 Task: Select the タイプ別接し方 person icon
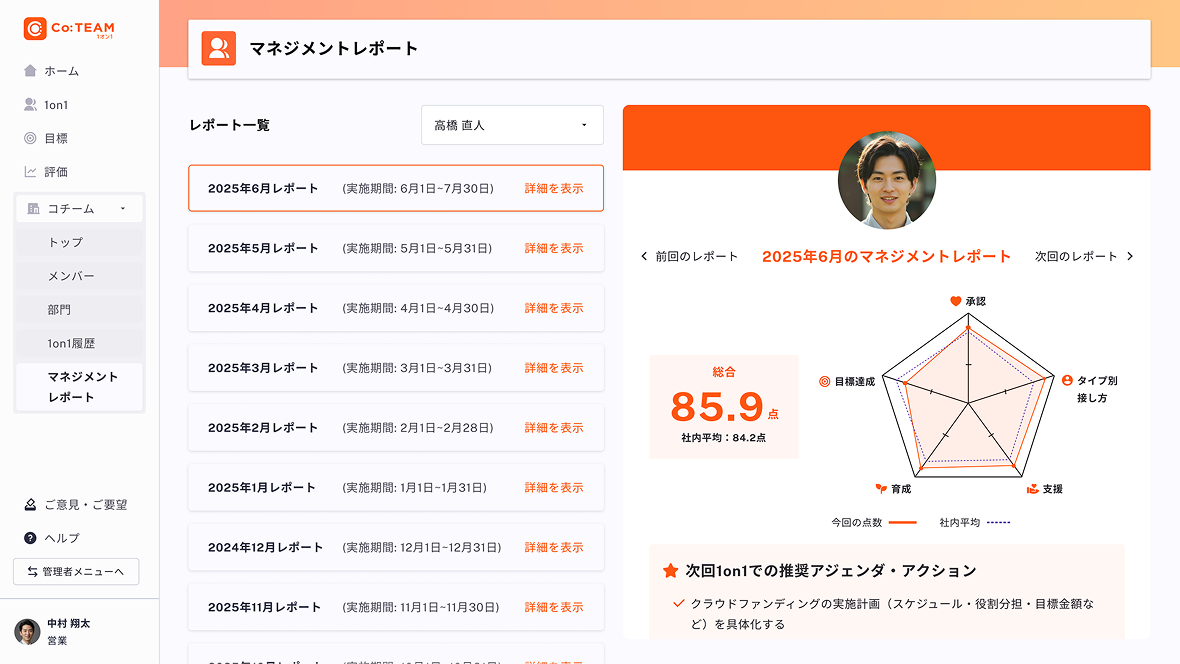coord(1067,380)
